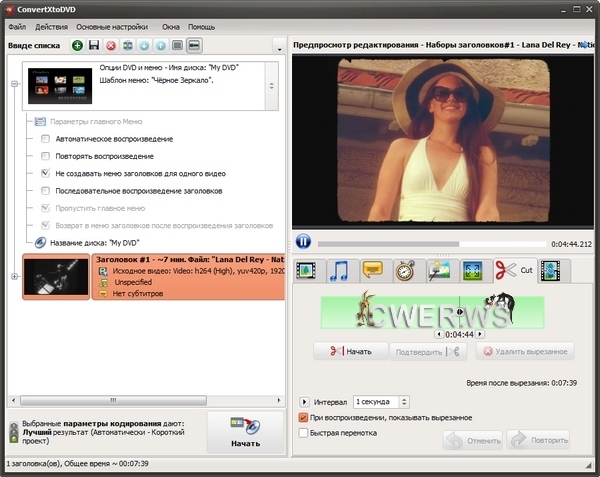
Task: Open the Действия menu
Action: point(51,26)
